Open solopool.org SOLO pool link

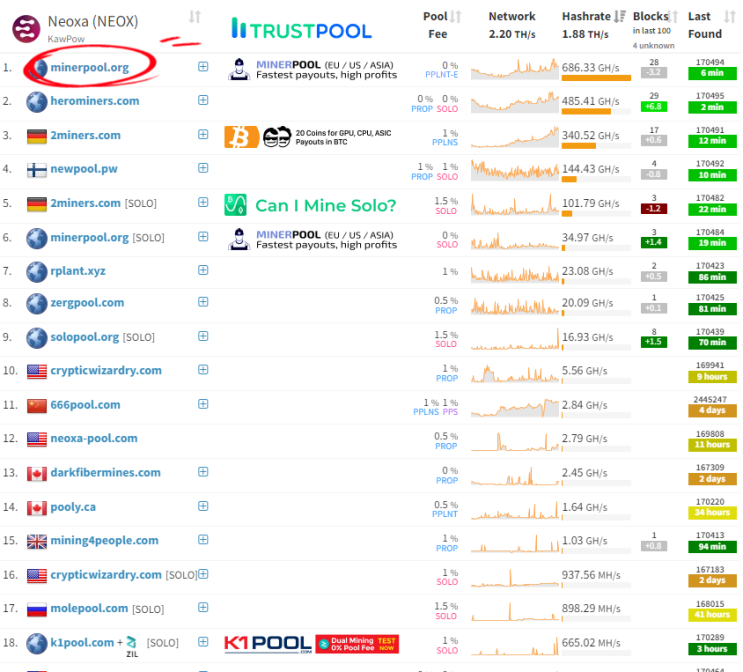[x=85, y=337]
